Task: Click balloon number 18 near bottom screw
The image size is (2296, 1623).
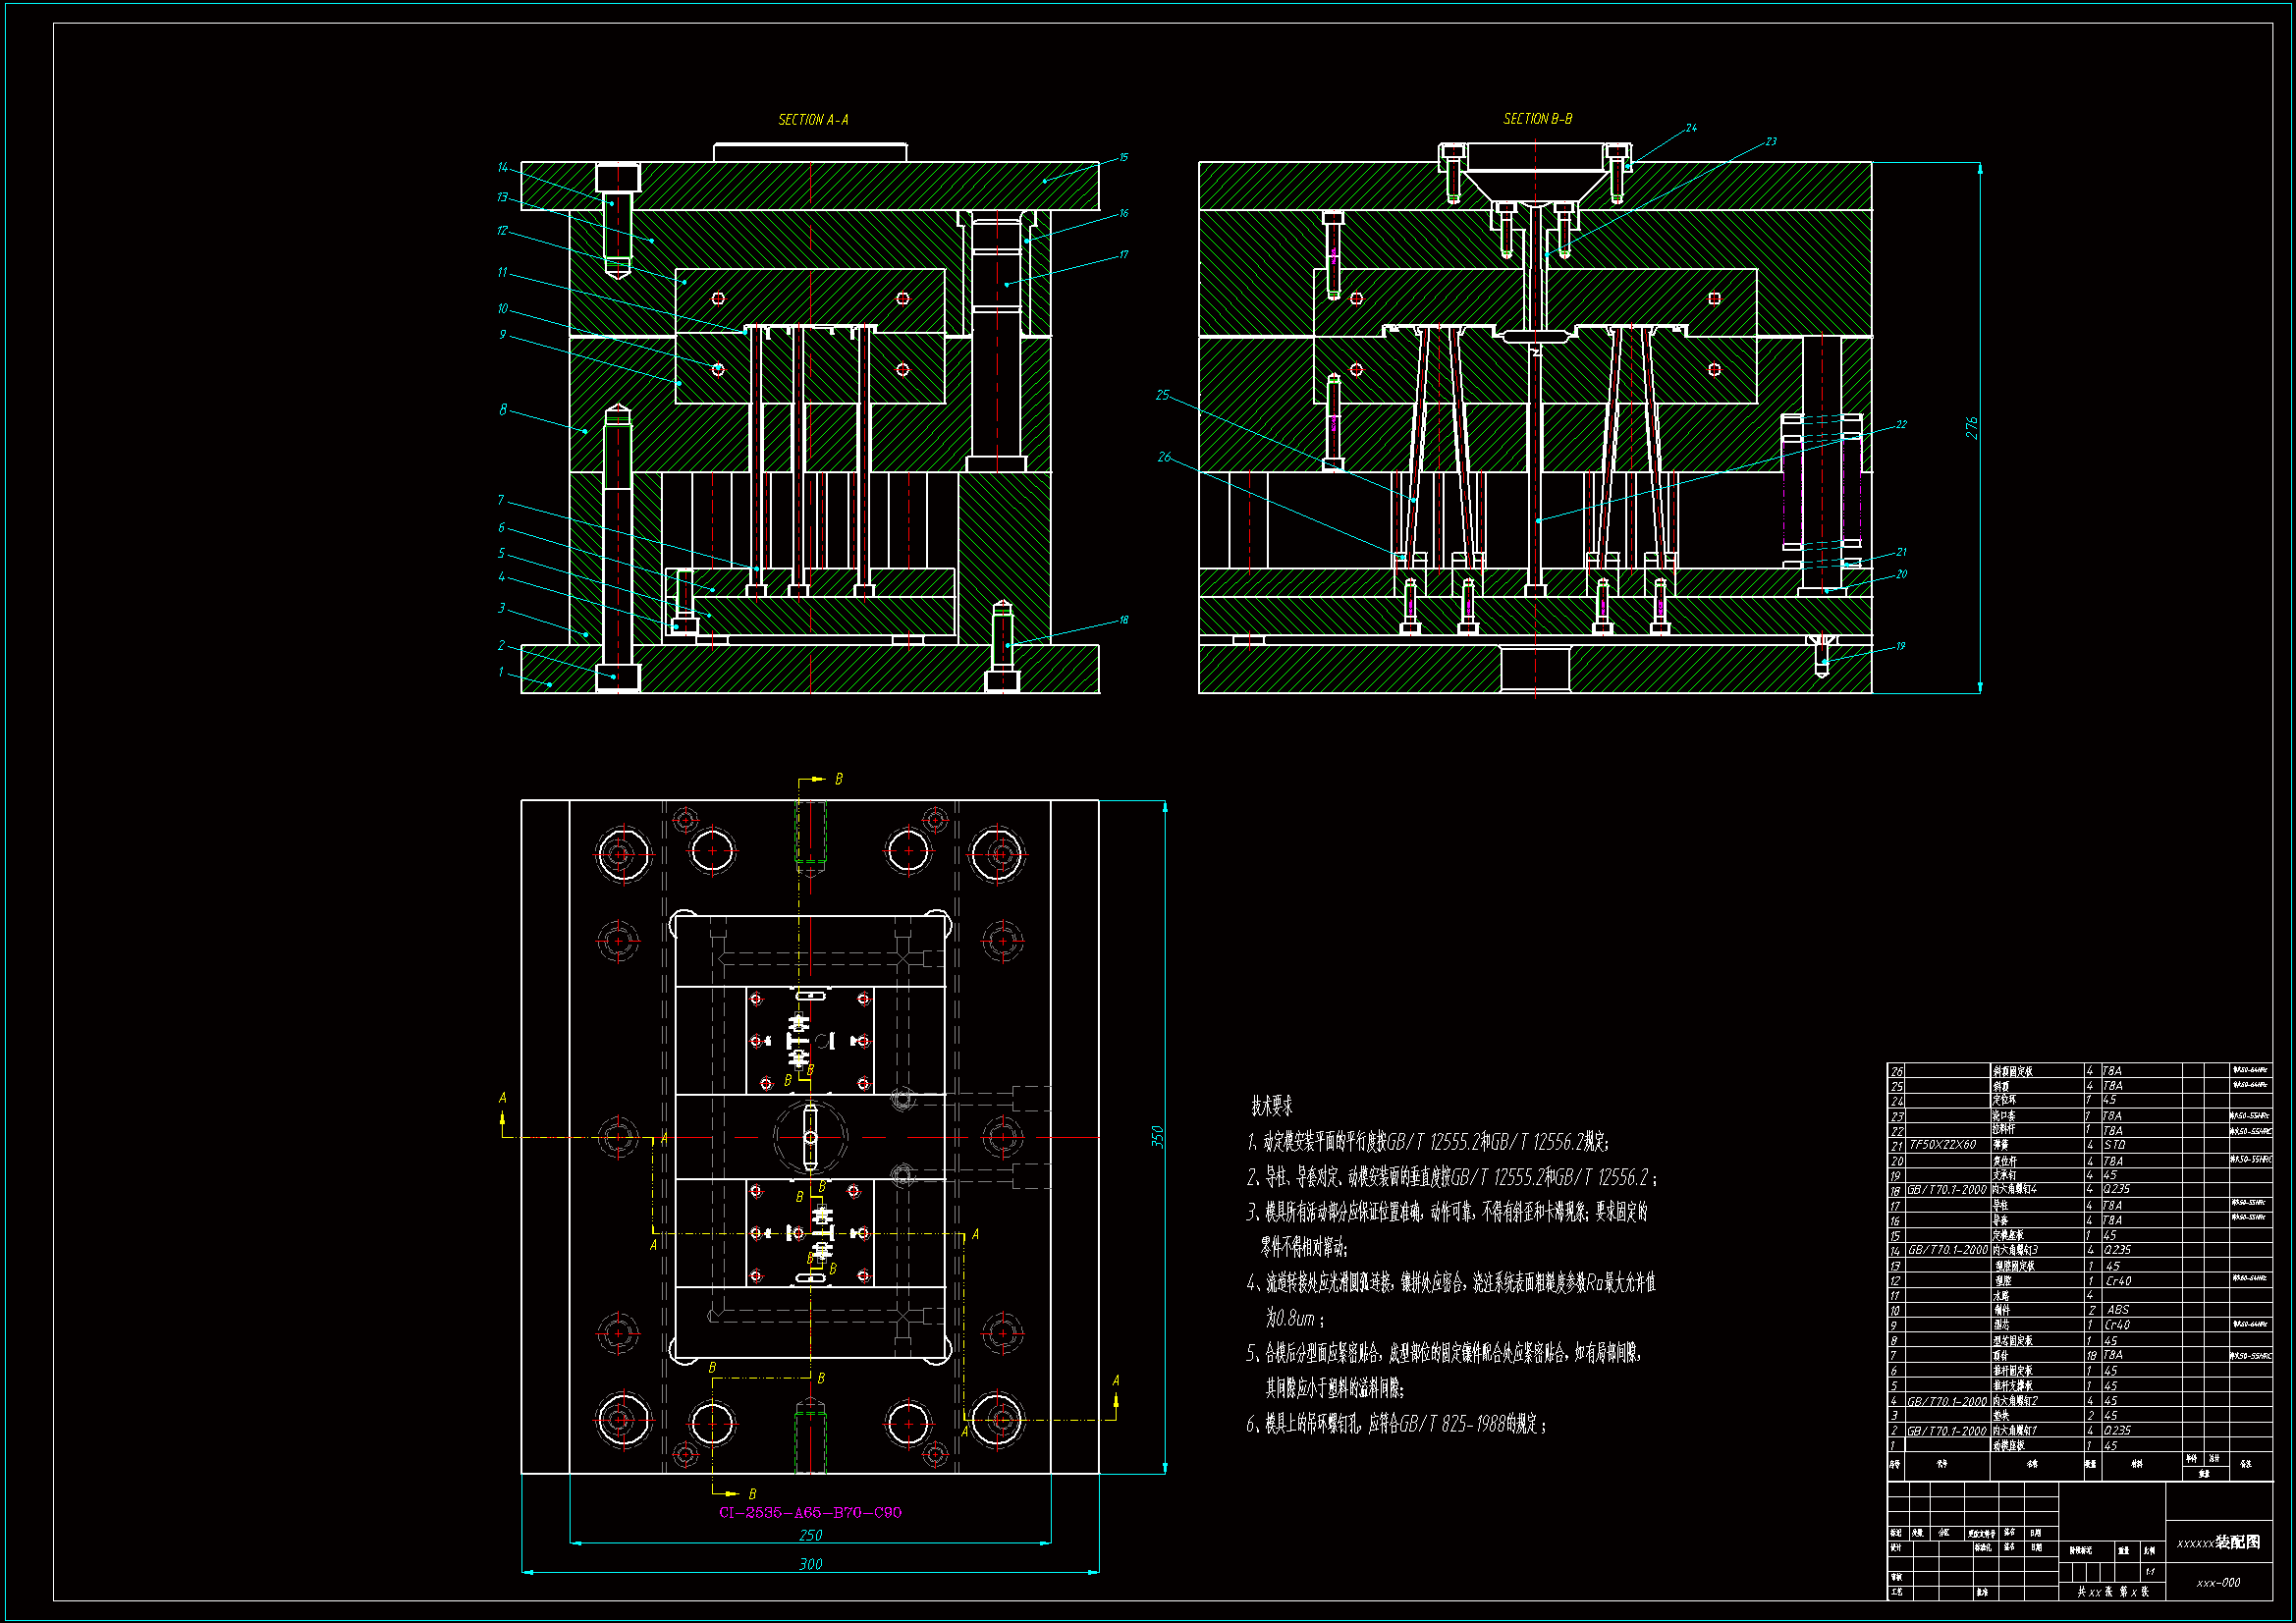Action: pyautogui.click(x=1123, y=620)
